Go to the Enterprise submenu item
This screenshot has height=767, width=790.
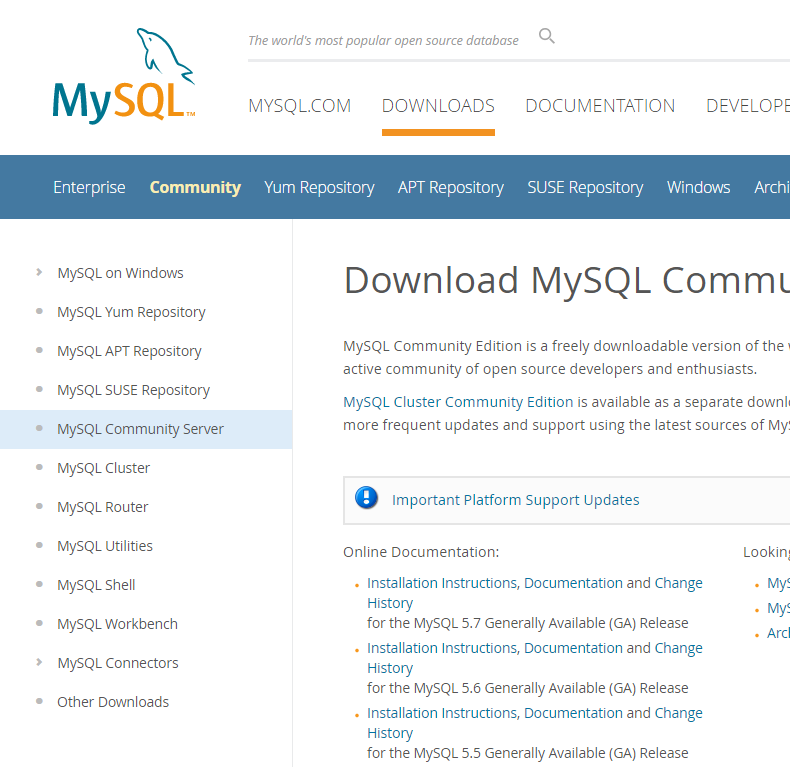(x=89, y=187)
